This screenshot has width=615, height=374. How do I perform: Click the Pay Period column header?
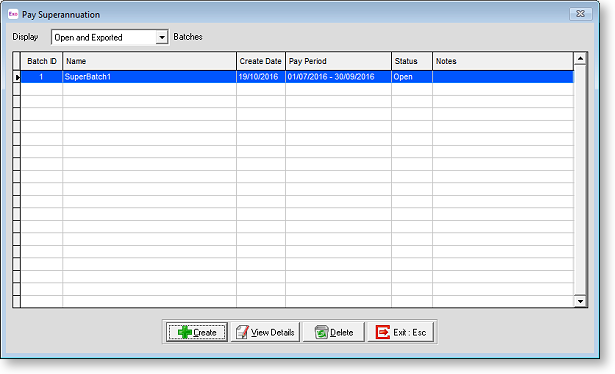338,61
